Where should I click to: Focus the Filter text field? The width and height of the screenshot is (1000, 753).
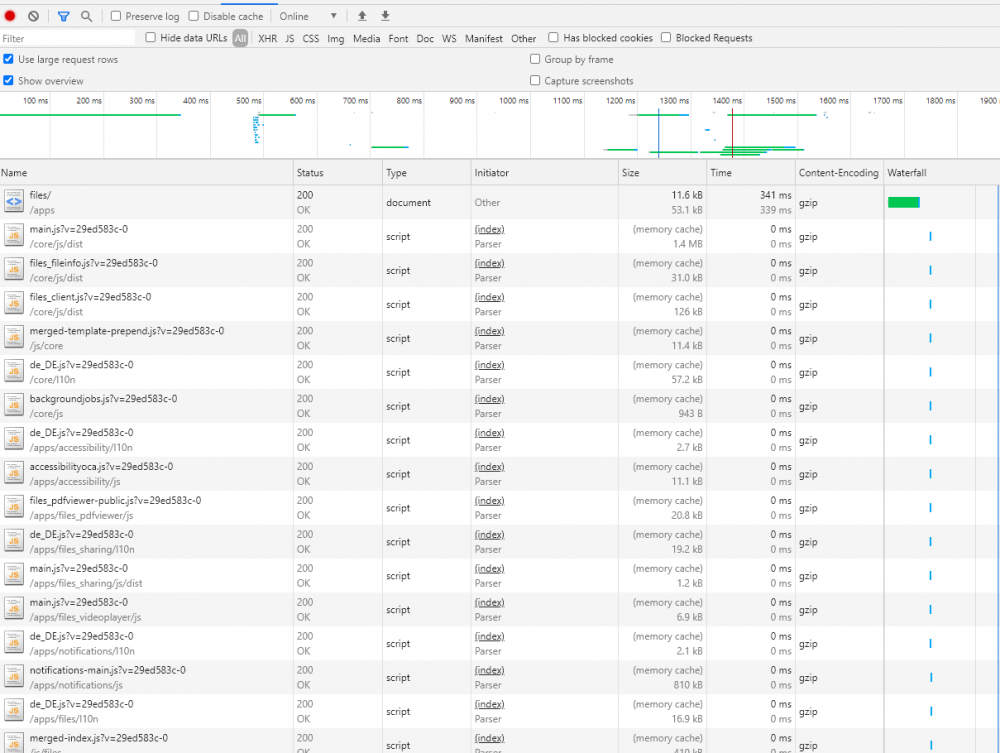68,38
